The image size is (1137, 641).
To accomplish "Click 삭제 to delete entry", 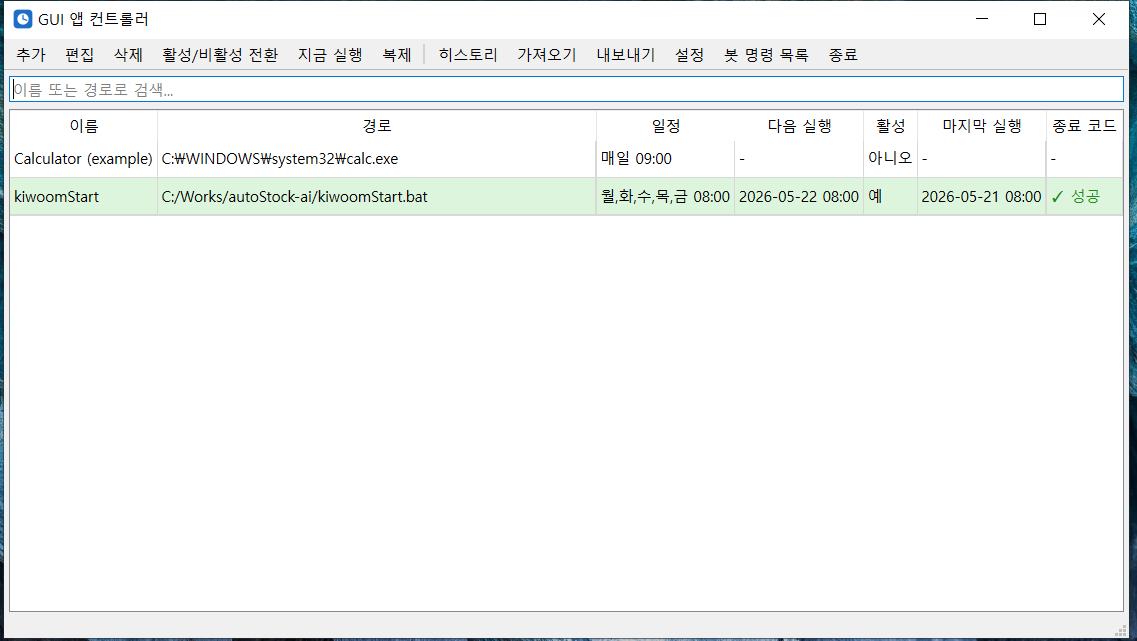I will [x=128, y=55].
